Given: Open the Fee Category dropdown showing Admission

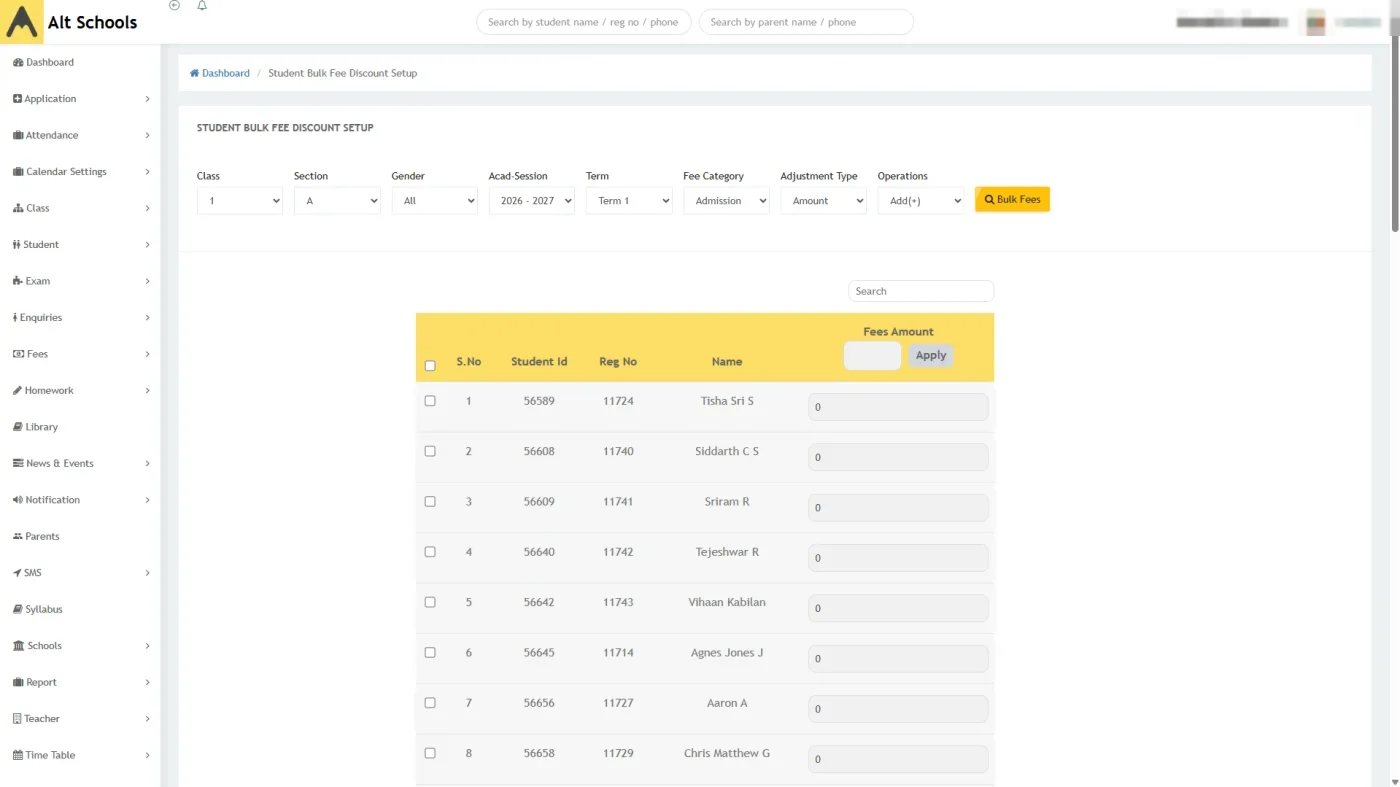Looking at the screenshot, I should pyautogui.click(x=726, y=201).
